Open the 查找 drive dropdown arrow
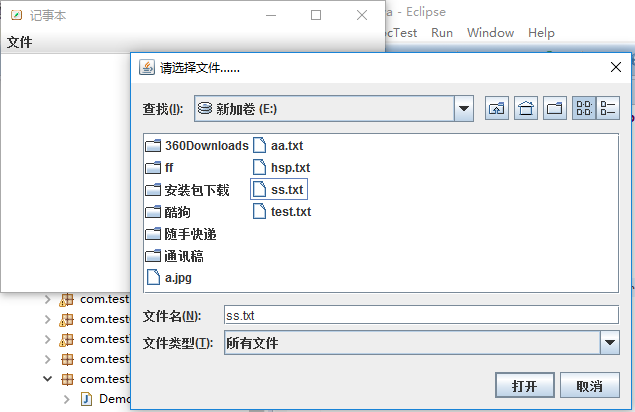Viewport: 635px width, 412px height. tap(464, 109)
